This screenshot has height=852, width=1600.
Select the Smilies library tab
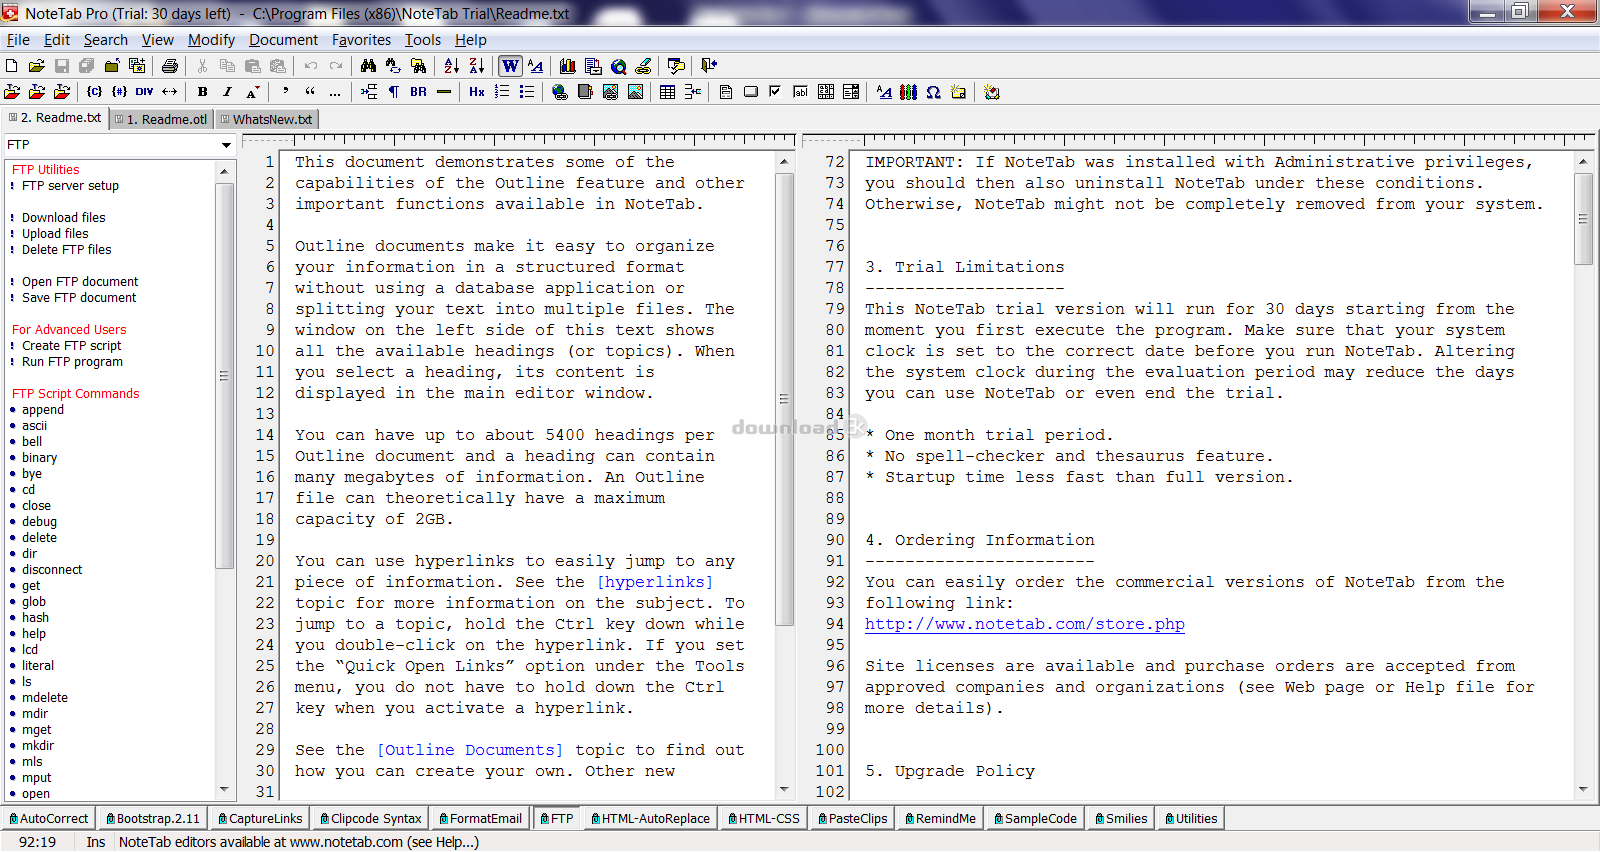[1120, 818]
